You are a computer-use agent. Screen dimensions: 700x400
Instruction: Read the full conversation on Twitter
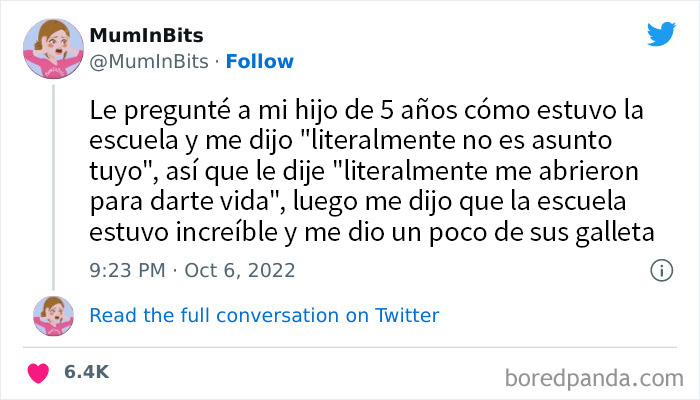264,315
